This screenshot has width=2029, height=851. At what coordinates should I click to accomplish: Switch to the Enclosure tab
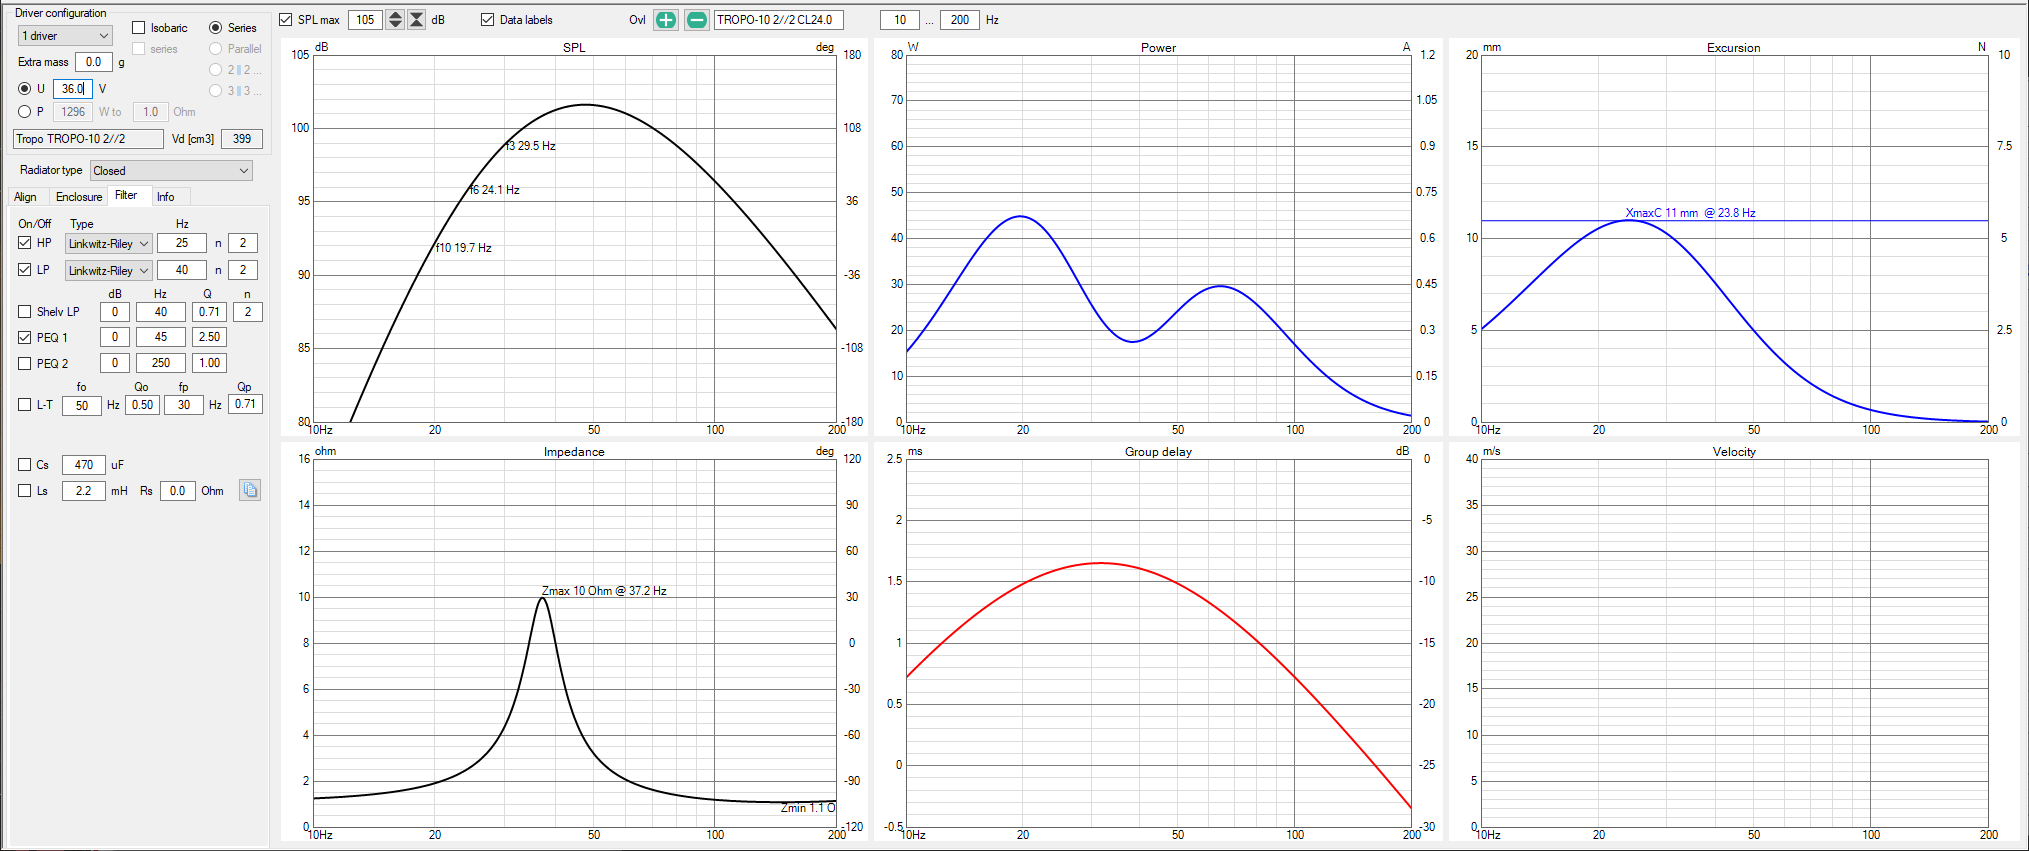click(79, 197)
